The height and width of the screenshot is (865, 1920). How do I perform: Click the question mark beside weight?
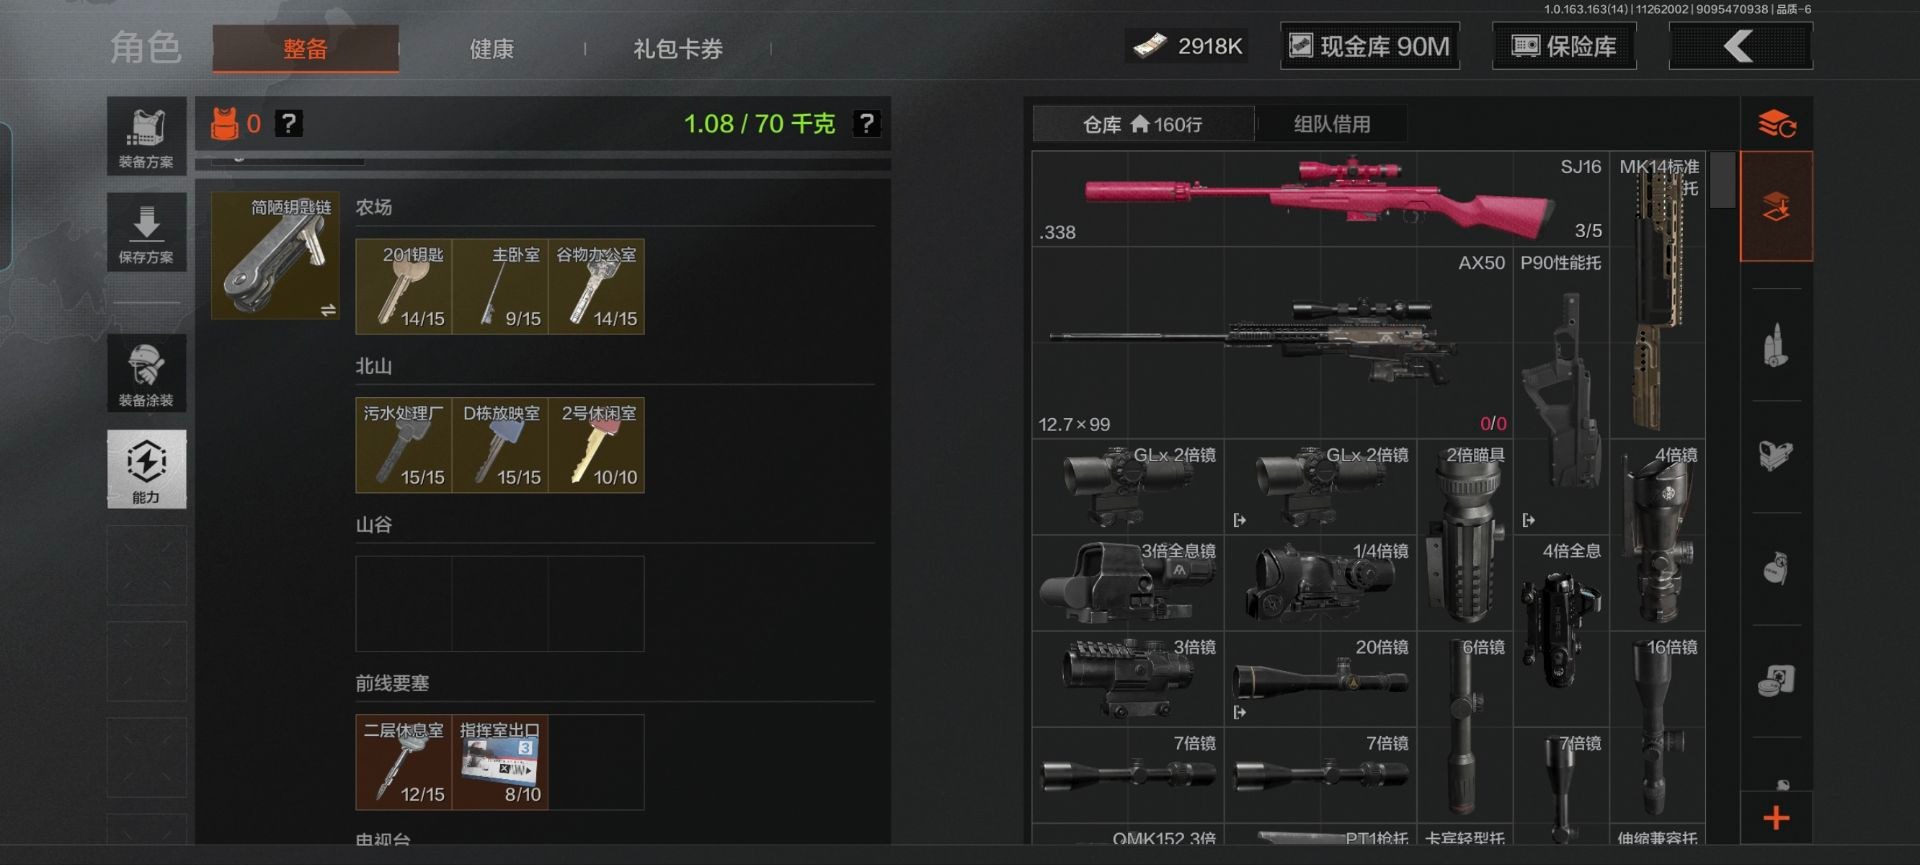coord(866,123)
